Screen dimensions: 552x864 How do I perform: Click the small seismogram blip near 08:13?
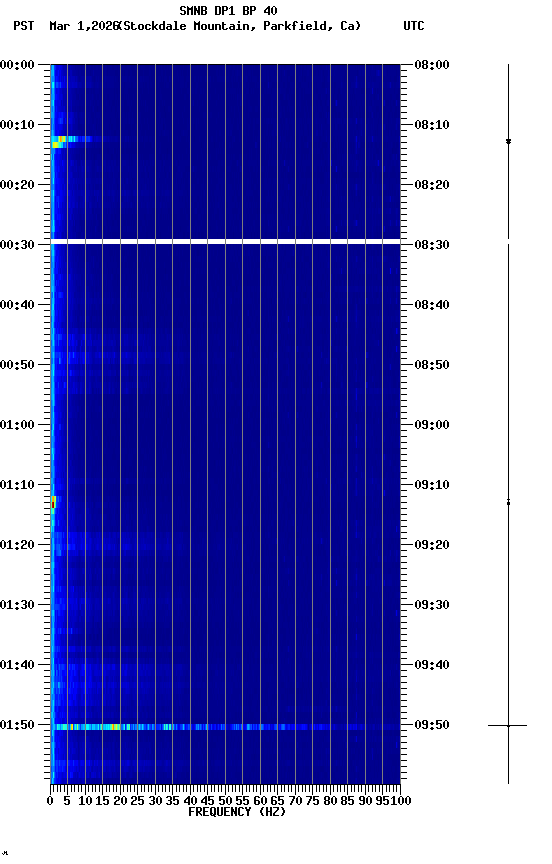click(x=508, y=142)
